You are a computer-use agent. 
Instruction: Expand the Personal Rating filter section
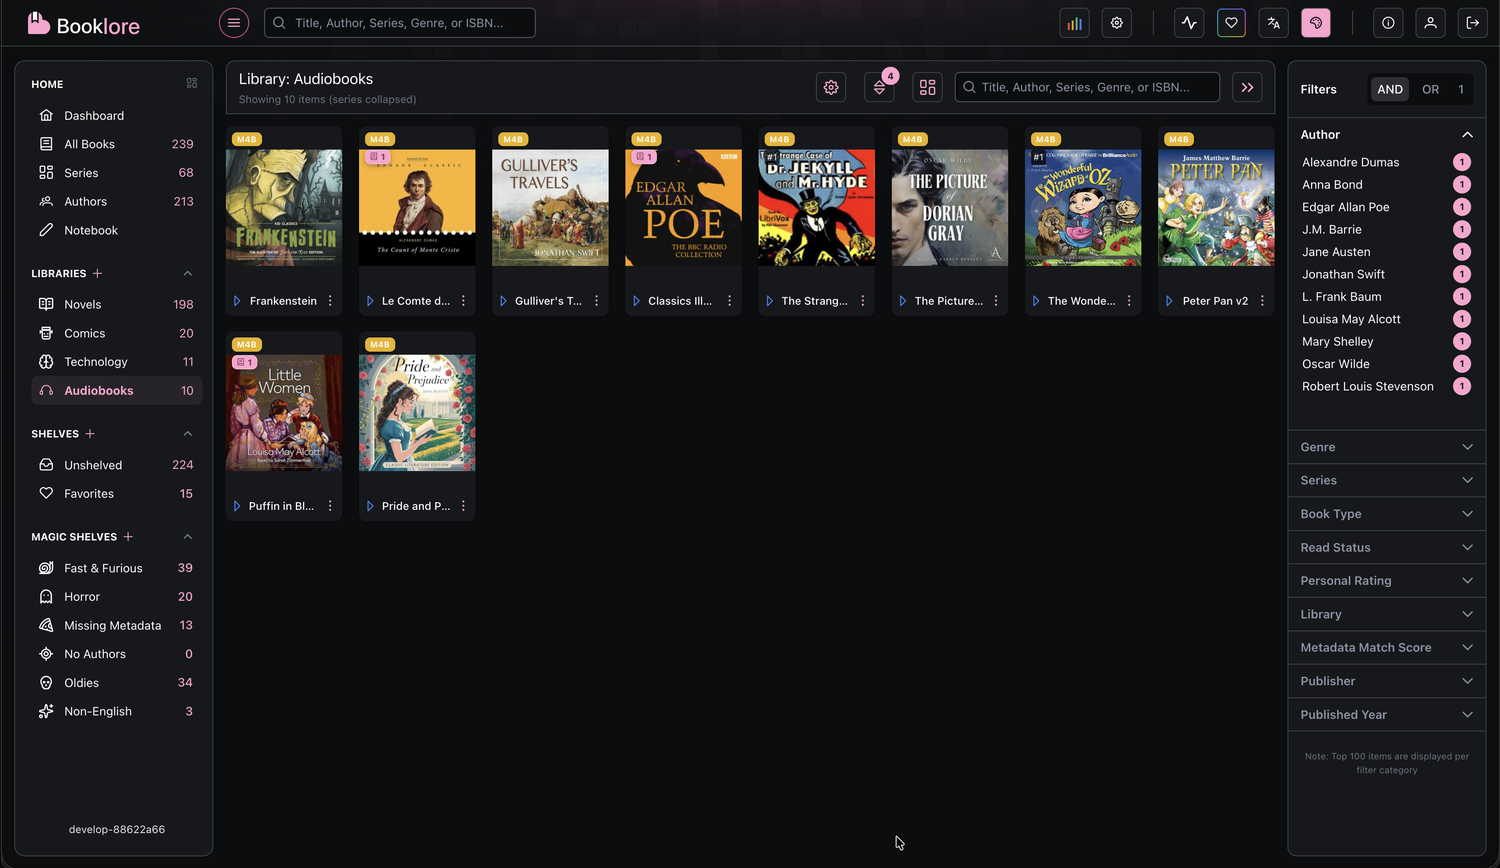(1386, 581)
